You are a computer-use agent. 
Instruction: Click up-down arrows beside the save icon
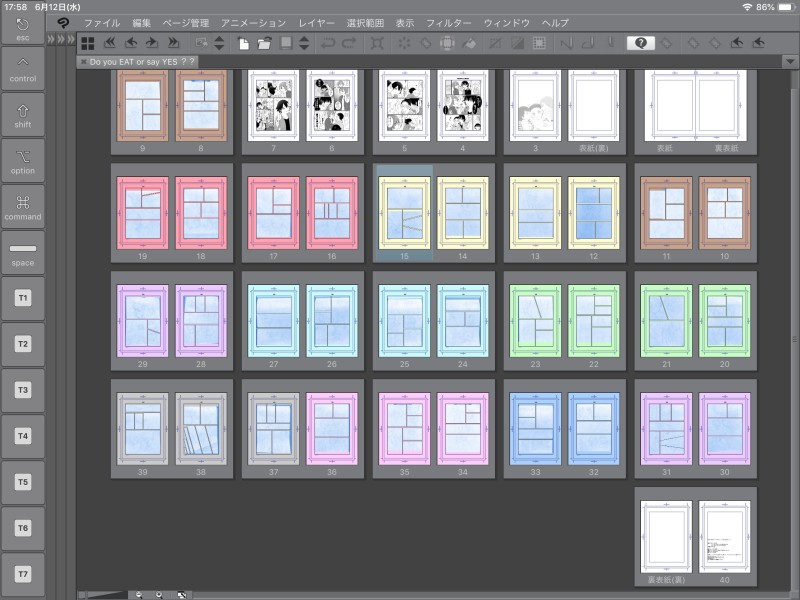coord(304,43)
